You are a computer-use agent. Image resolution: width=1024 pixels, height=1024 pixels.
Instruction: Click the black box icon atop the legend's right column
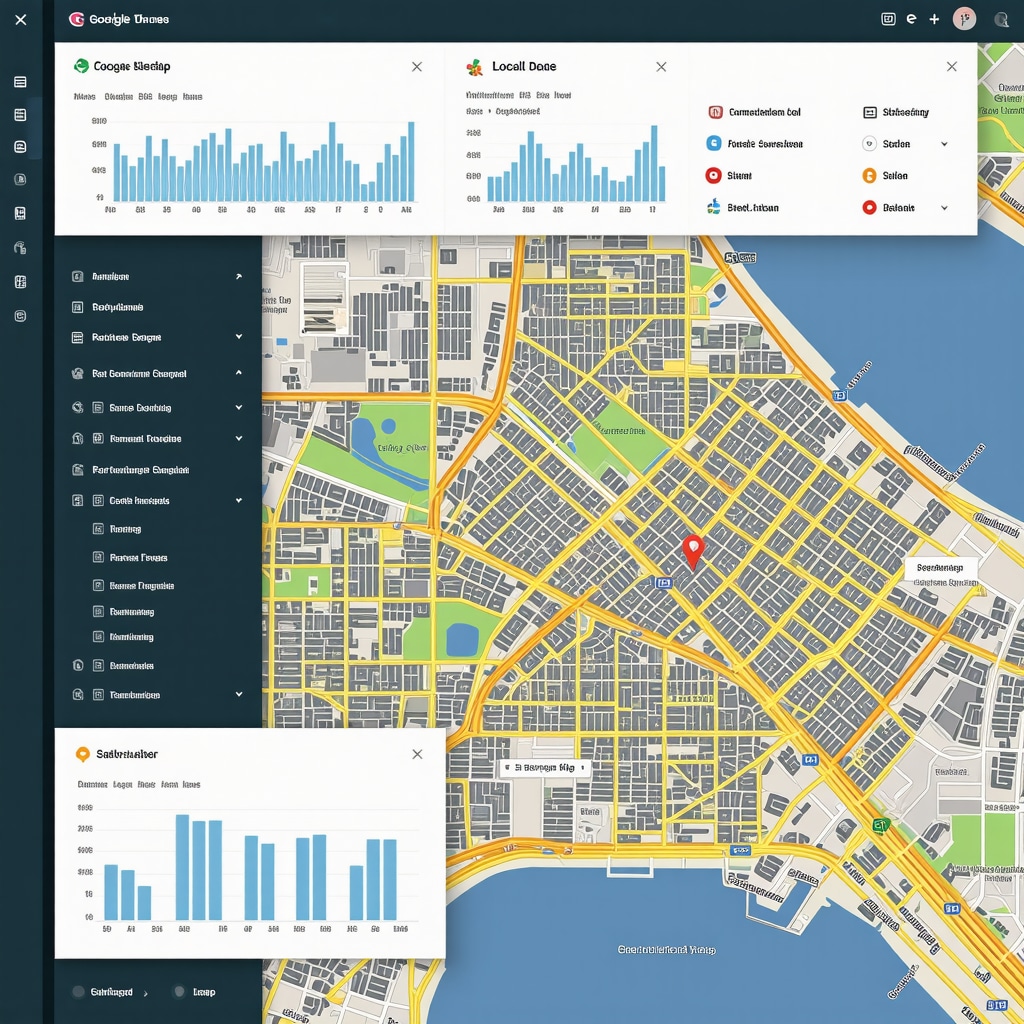869,112
